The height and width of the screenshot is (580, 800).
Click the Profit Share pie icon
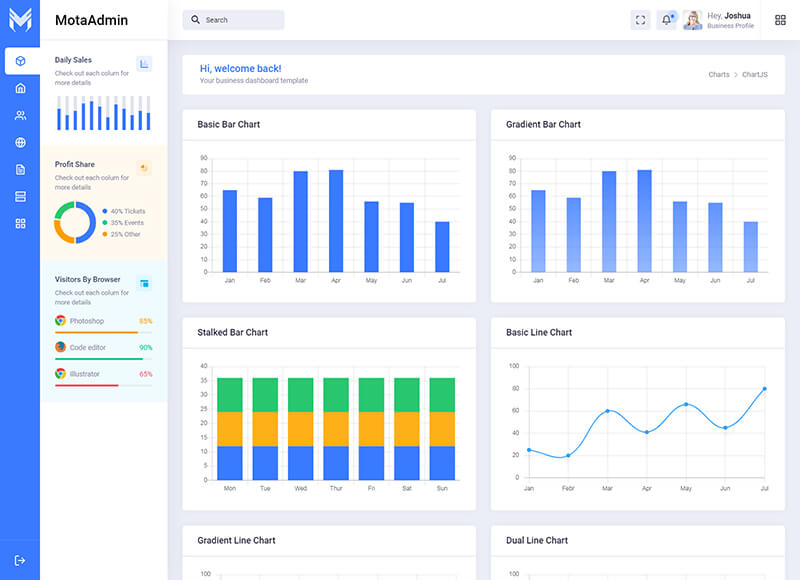[144, 168]
